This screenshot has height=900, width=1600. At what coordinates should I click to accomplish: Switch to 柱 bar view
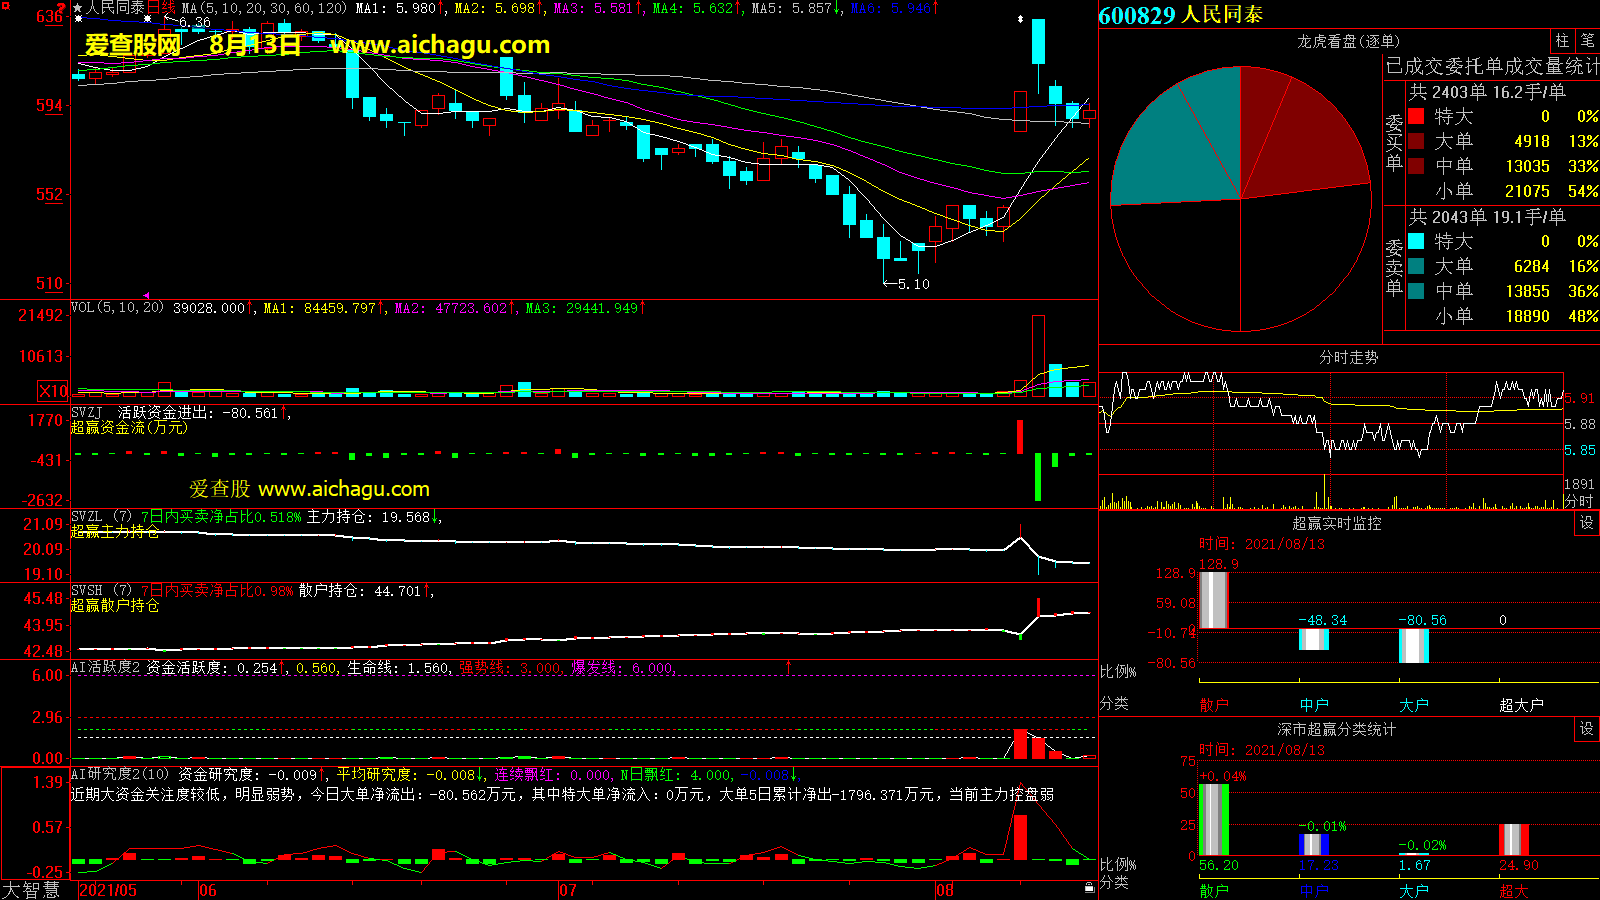coord(1561,40)
